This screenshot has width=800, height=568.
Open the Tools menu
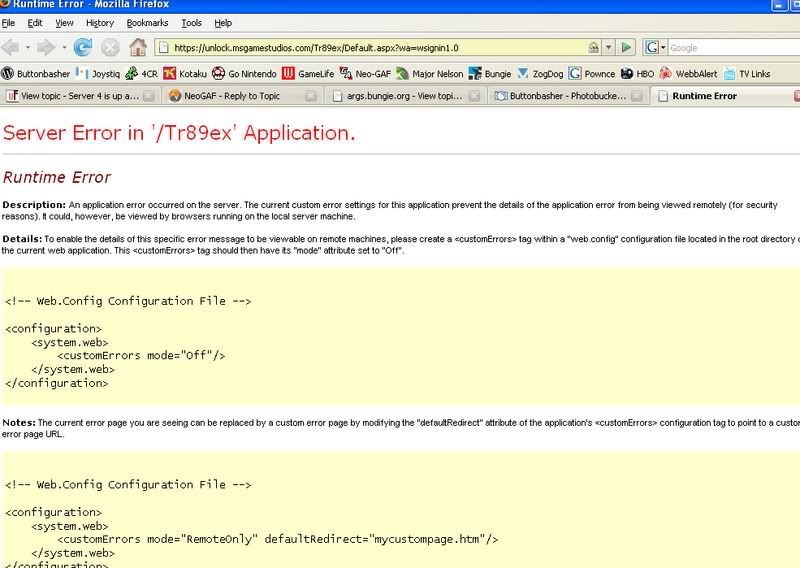(191, 22)
